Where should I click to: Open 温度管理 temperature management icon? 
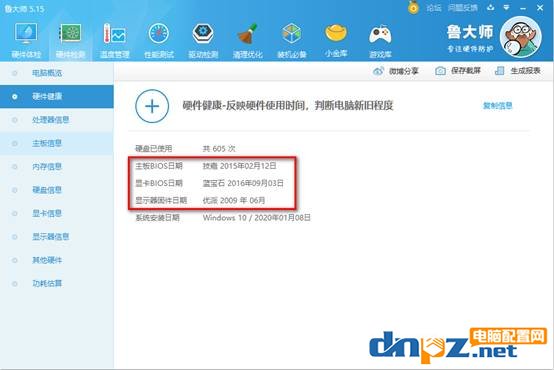click(114, 34)
